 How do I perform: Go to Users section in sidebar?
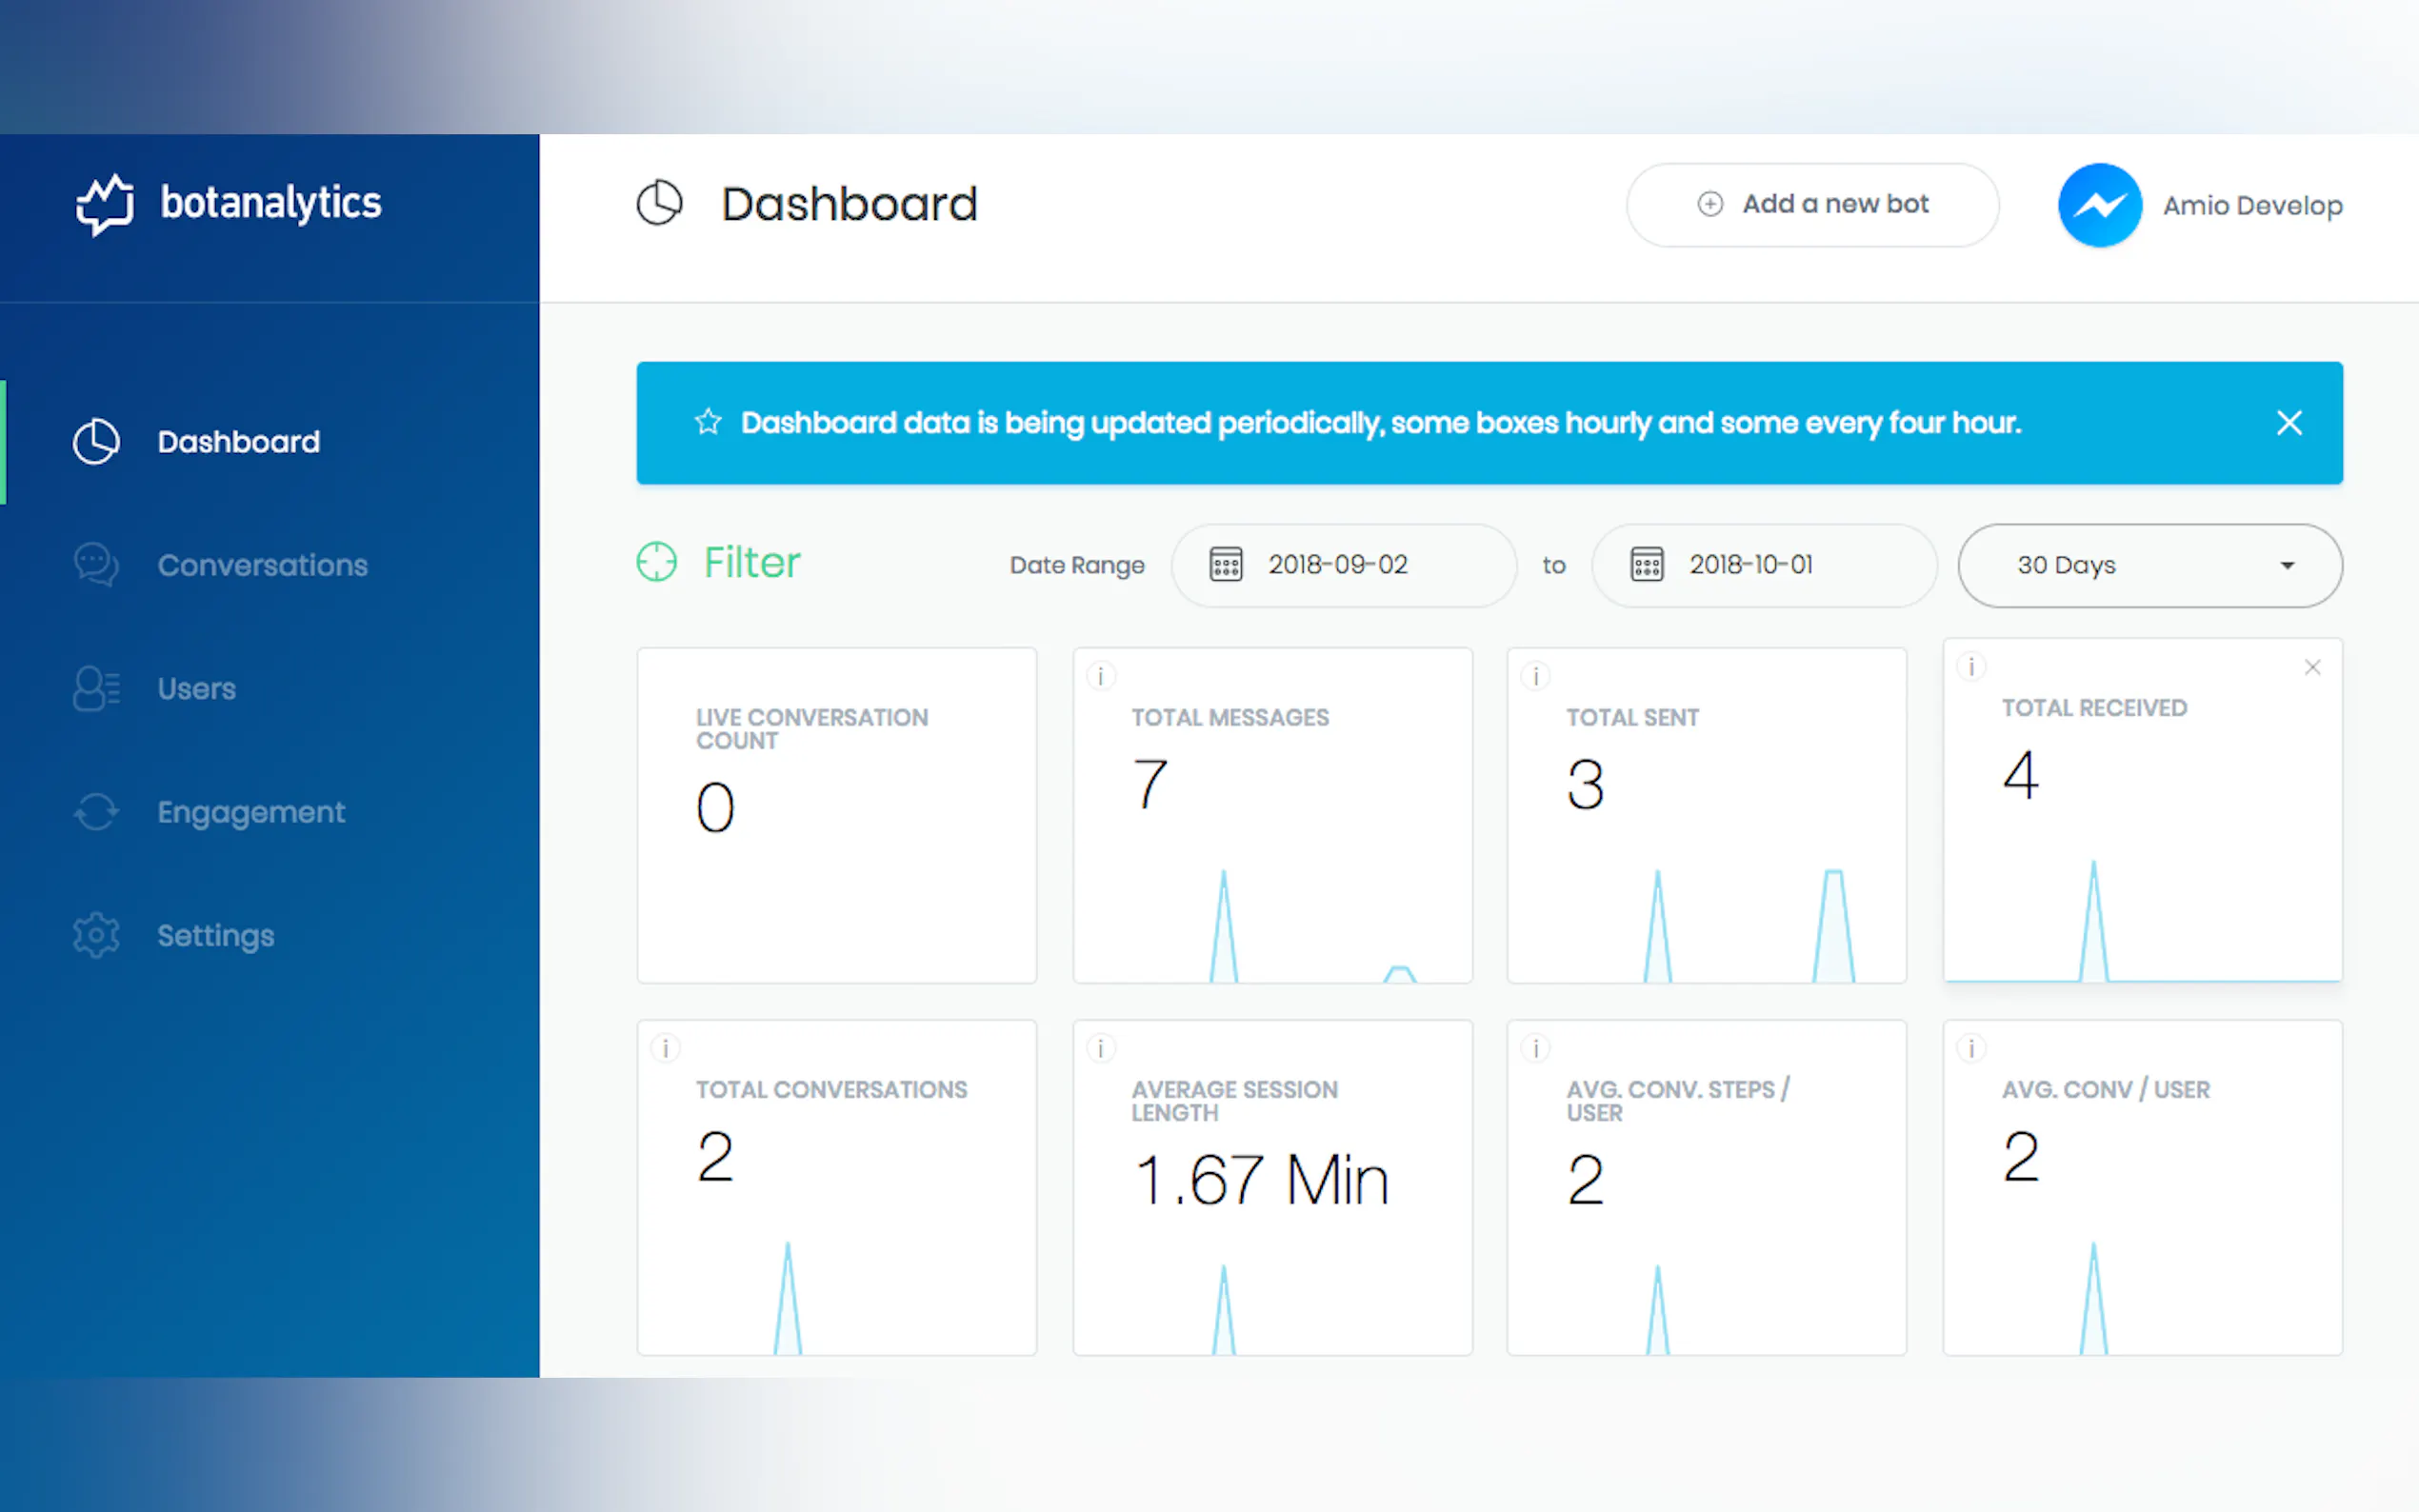(196, 689)
